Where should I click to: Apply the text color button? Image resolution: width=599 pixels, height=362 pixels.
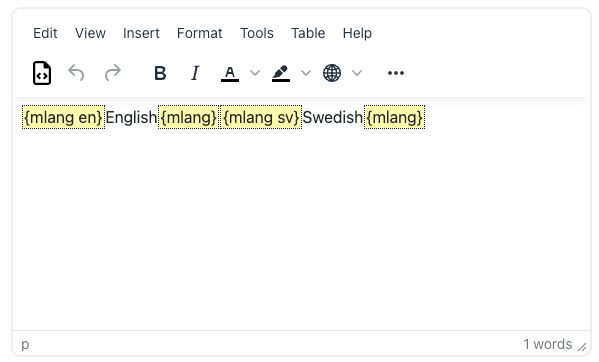230,73
